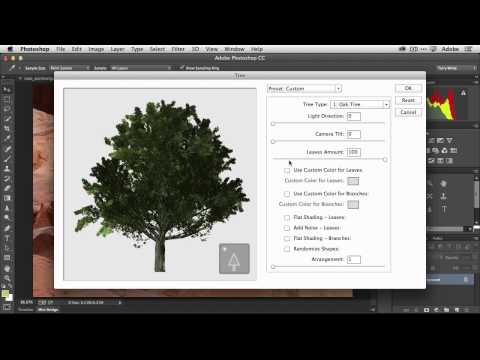
Task: Click the Leaves Amount input field
Action: (354, 152)
